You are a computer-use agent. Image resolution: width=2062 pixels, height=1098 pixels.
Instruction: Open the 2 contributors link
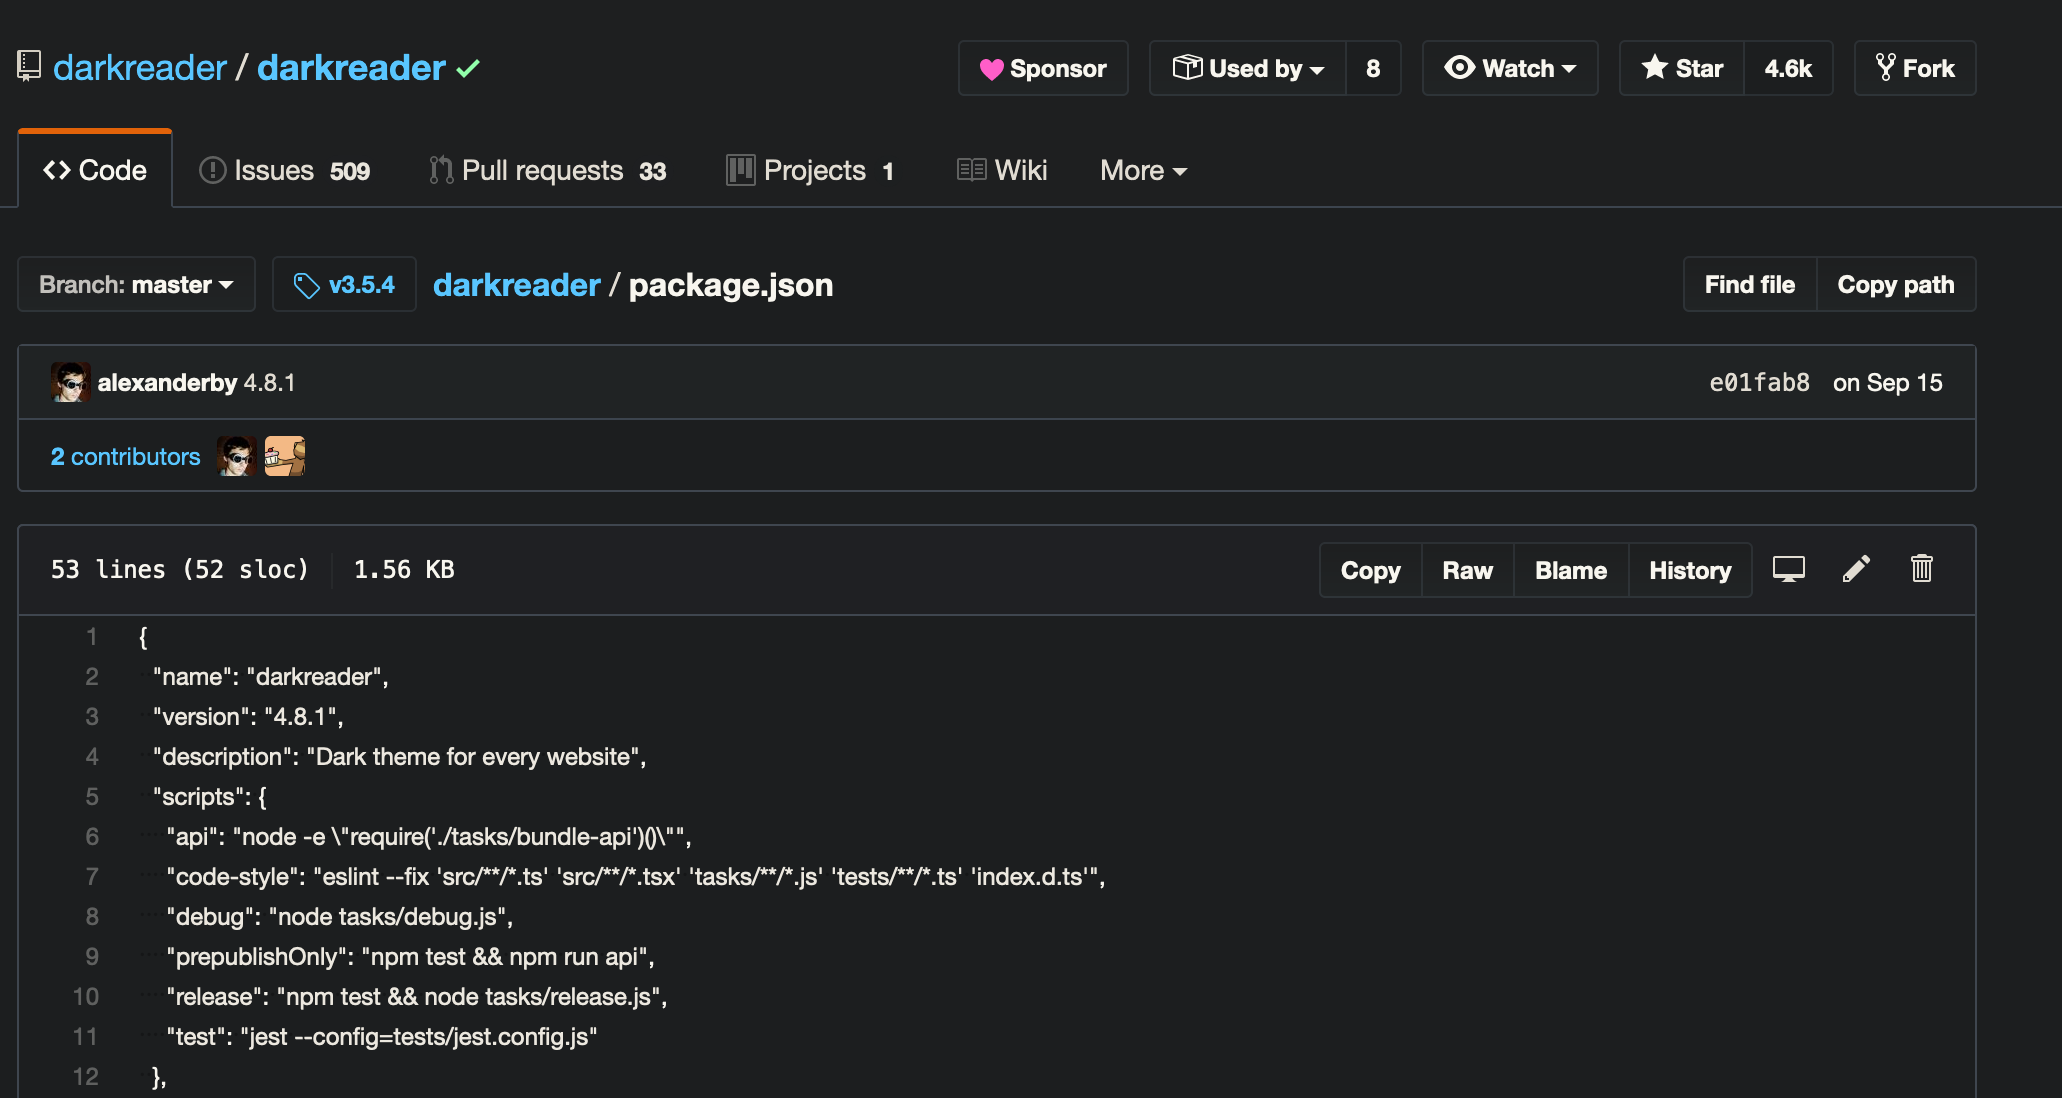pos(125,457)
